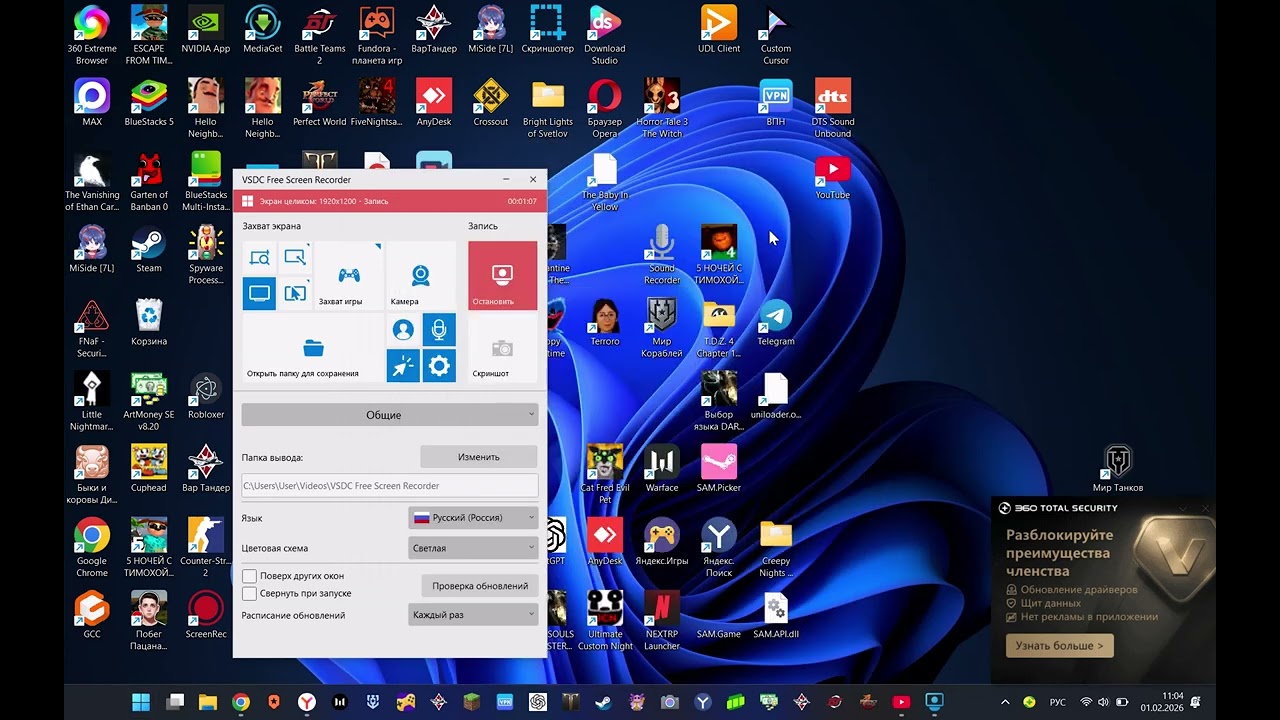Open the ВПН desktop icon
The image size is (1280, 720).
pyautogui.click(x=776, y=103)
